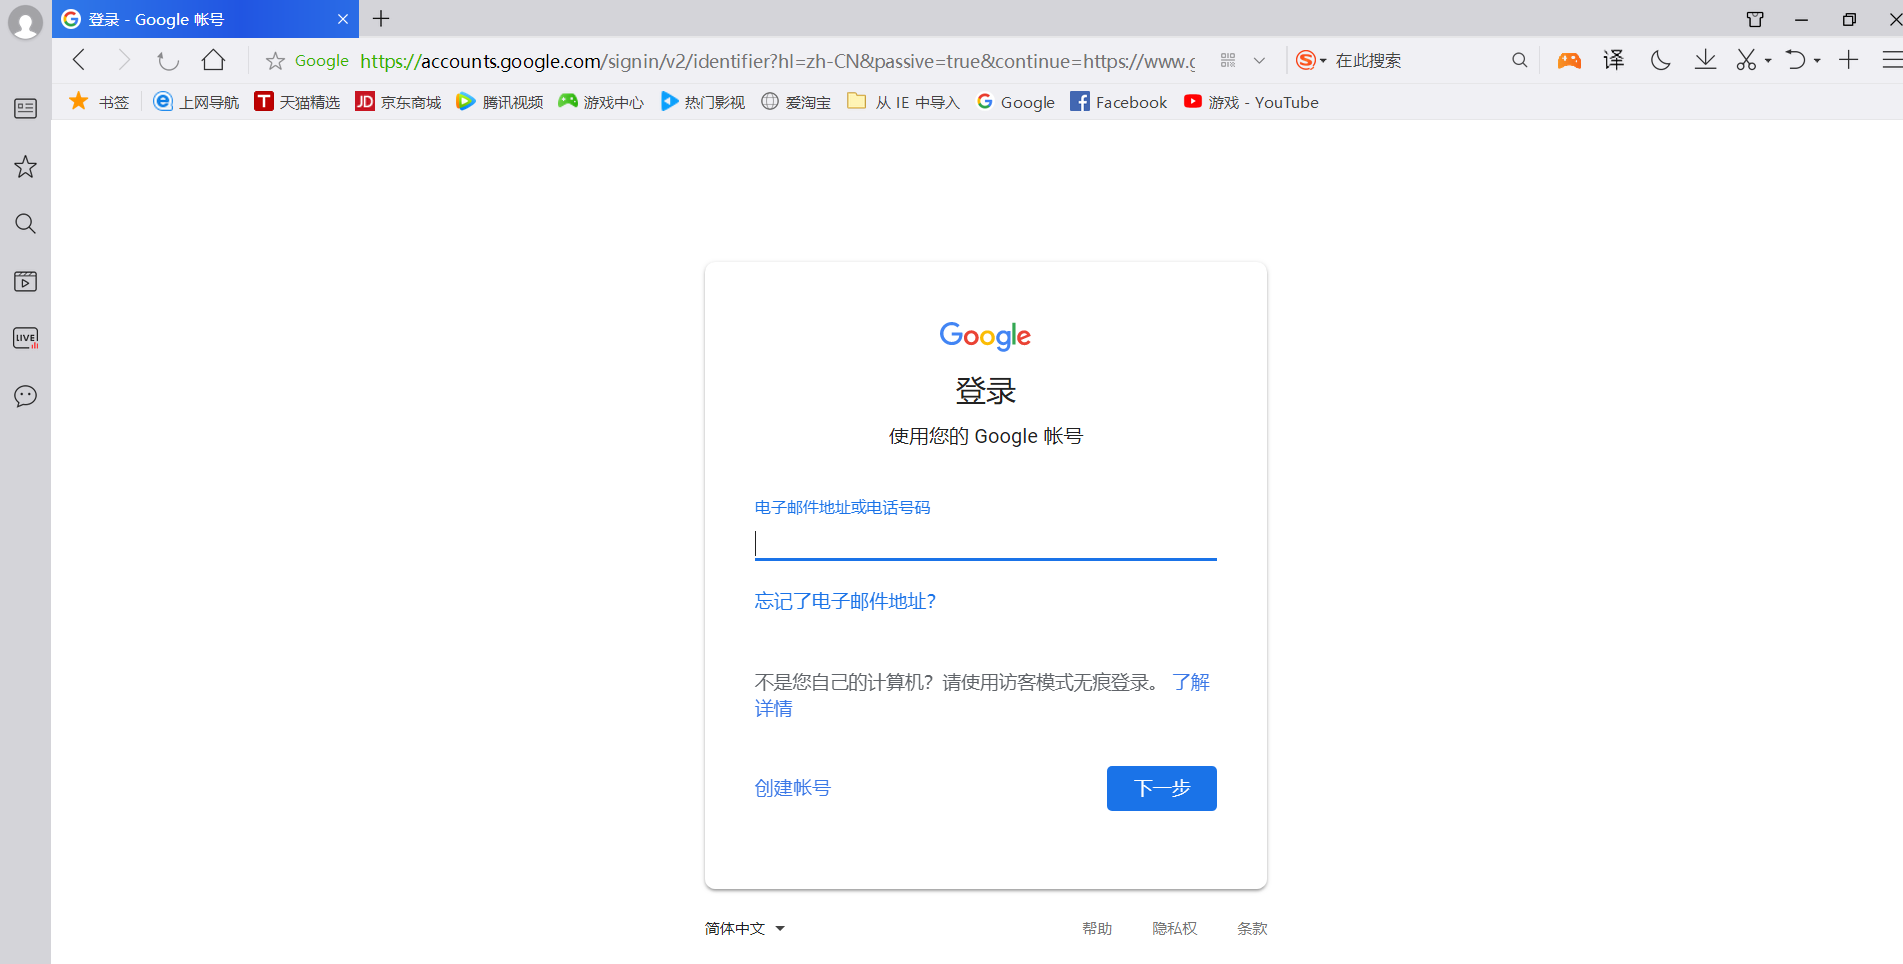Image resolution: width=1903 pixels, height=964 pixels.
Task: Expand the address bar dropdown chevron
Action: point(1259,60)
